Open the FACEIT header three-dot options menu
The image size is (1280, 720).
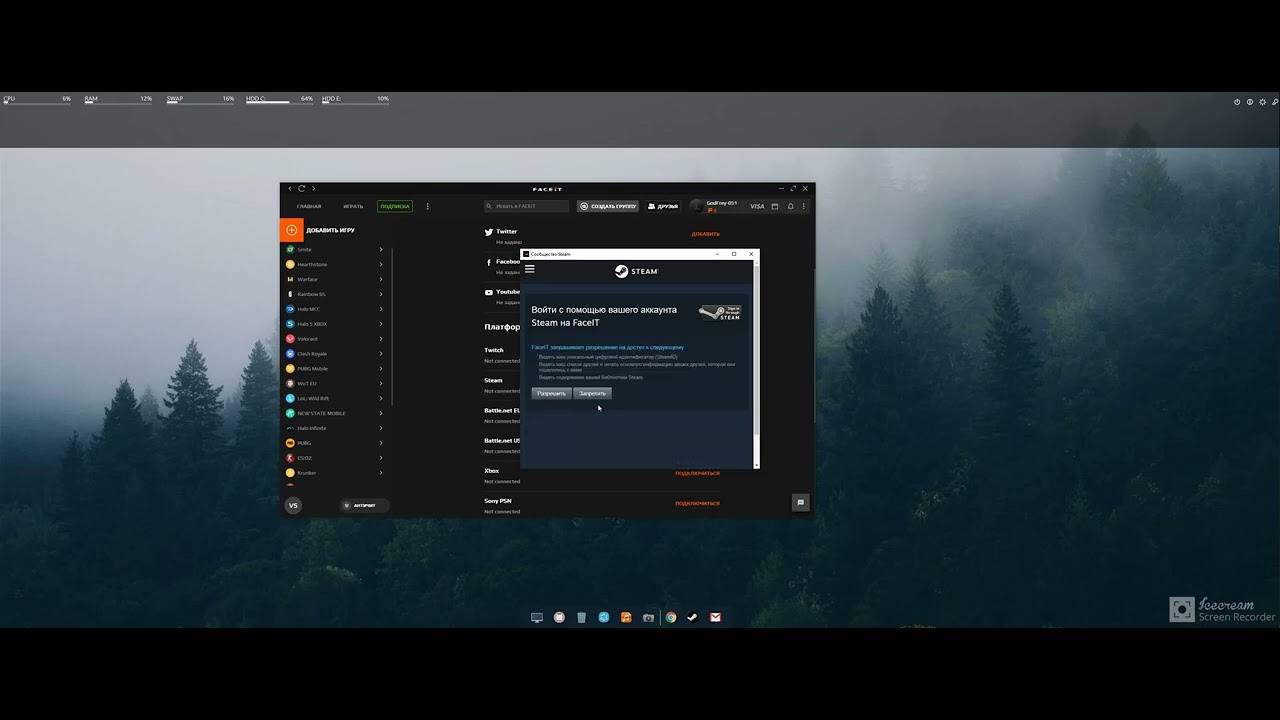[x=803, y=206]
